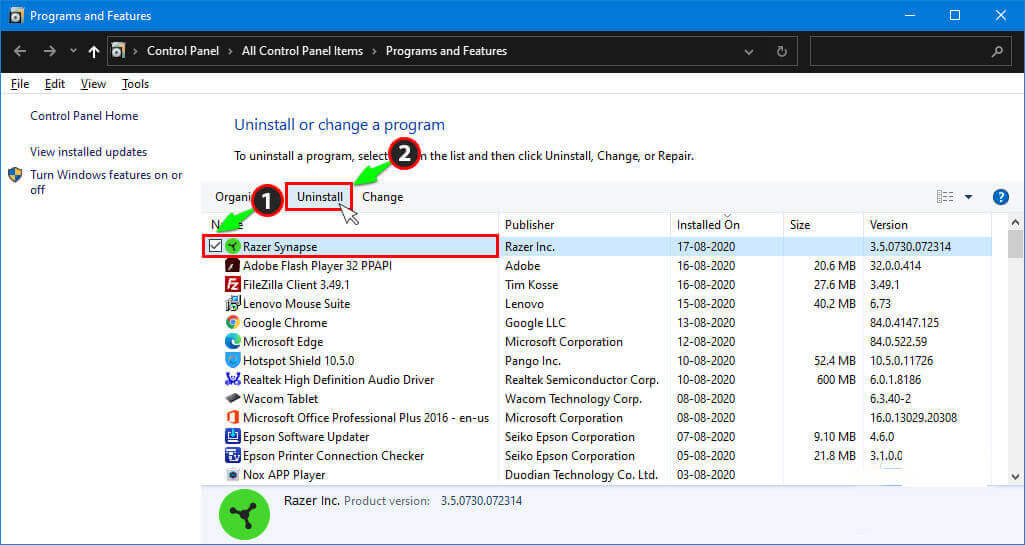The width and height of the screenshot is (1025, 545).
Task: Click the 'Programs and Features' breadcrumb segment
Action: [x=446, y=51]
